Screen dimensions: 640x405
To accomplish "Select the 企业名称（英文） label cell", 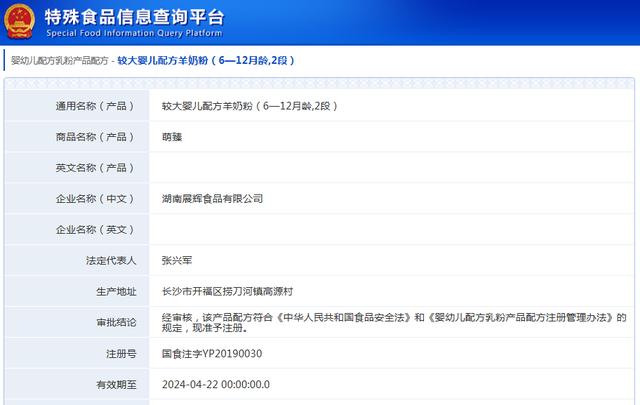I will [x=77, y=230].
